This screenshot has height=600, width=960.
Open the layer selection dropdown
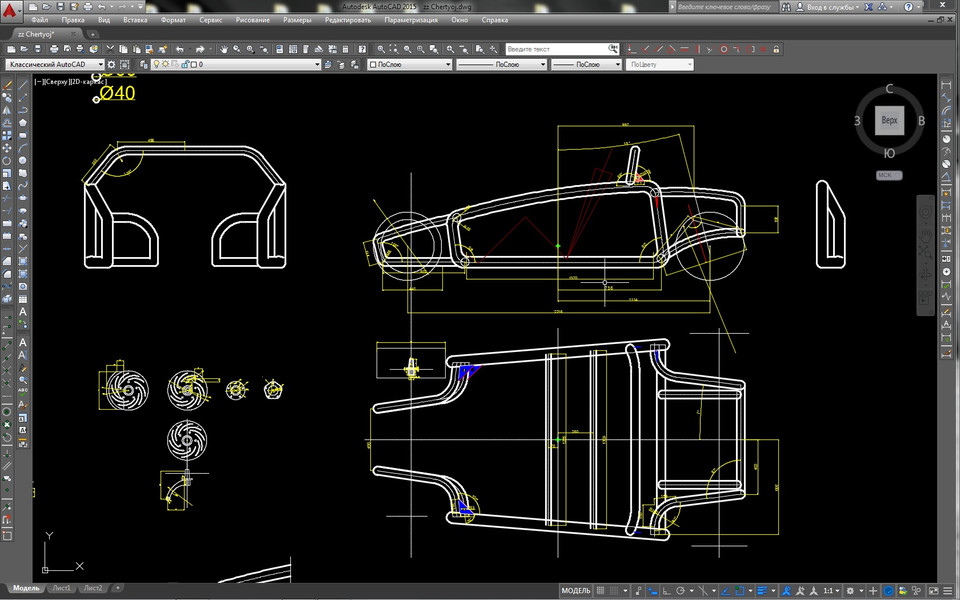tap(317, 64)
